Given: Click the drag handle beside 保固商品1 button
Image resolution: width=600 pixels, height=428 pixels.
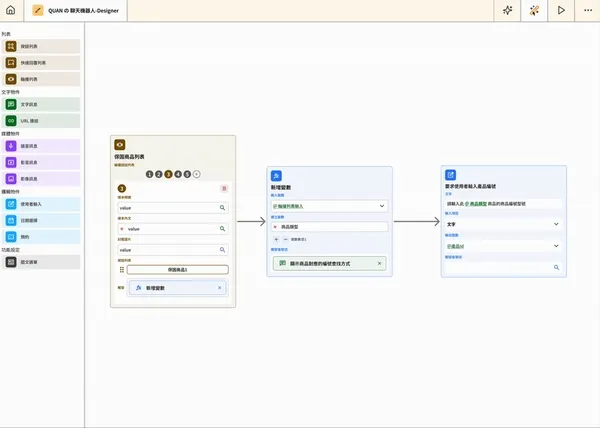Looking at the screenshot, I should [122, 270].
